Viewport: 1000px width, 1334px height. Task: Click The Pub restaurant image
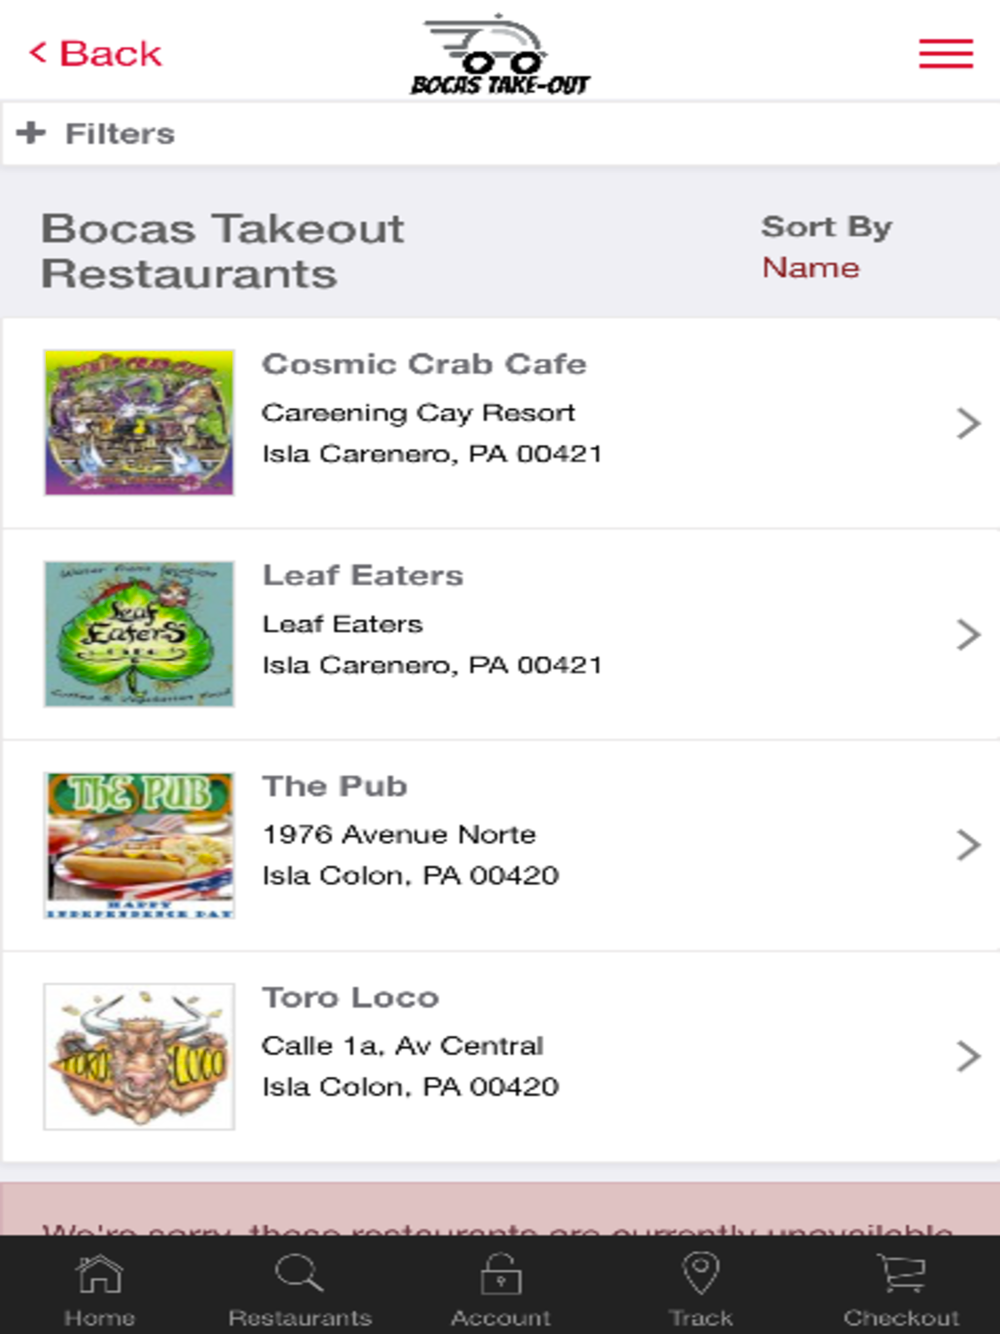pos(139,845)
